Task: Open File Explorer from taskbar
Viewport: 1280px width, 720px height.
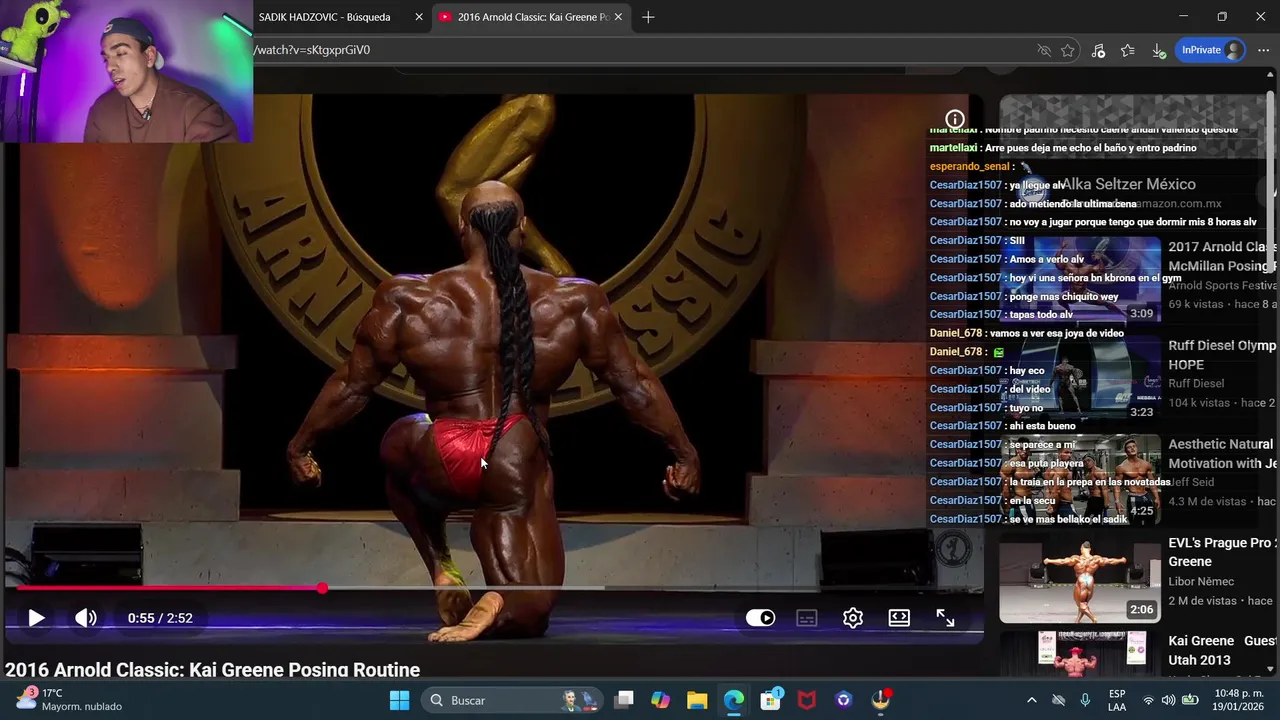Action: coord(697,700)
